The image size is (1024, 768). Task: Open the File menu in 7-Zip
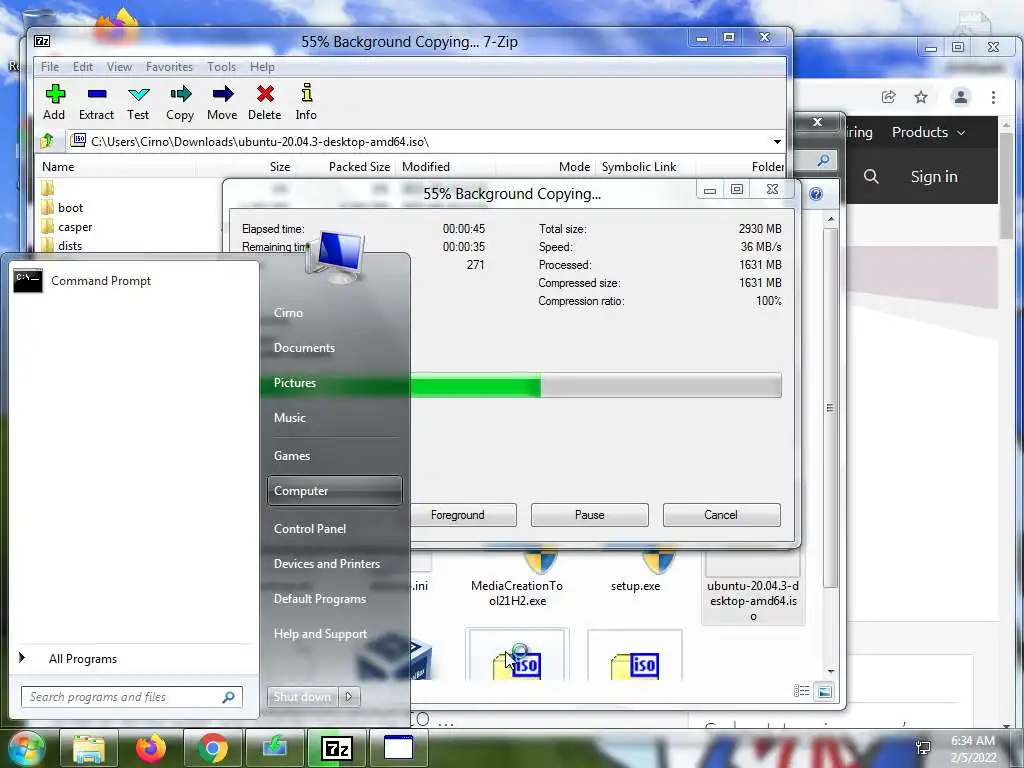click(x=50, y=67)
